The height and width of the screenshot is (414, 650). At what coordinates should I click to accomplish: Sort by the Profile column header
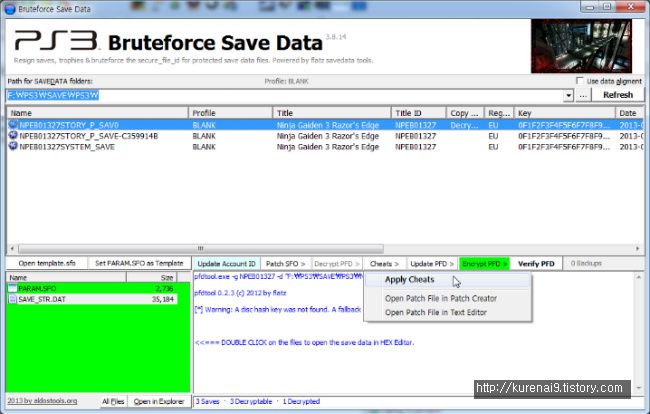(x=230, y=113)
